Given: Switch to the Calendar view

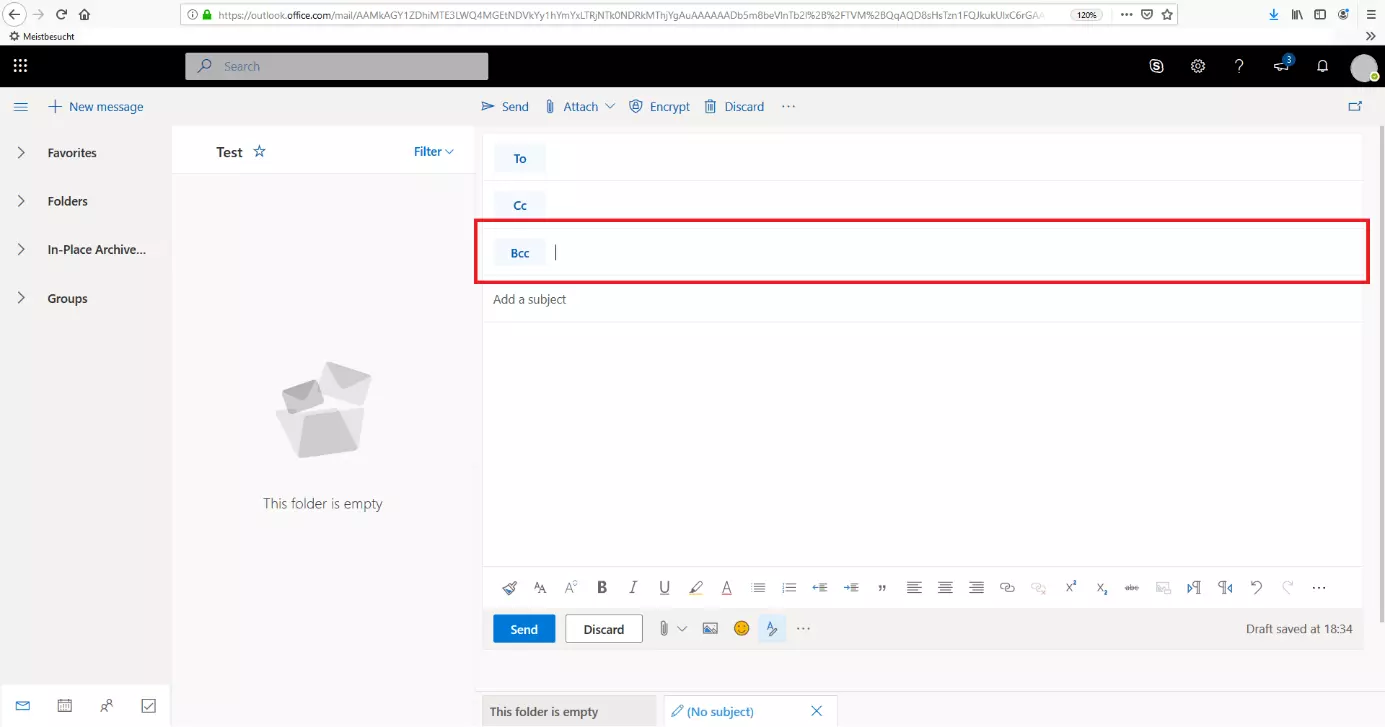Looking at the screenshot, I should pos(64,705).
